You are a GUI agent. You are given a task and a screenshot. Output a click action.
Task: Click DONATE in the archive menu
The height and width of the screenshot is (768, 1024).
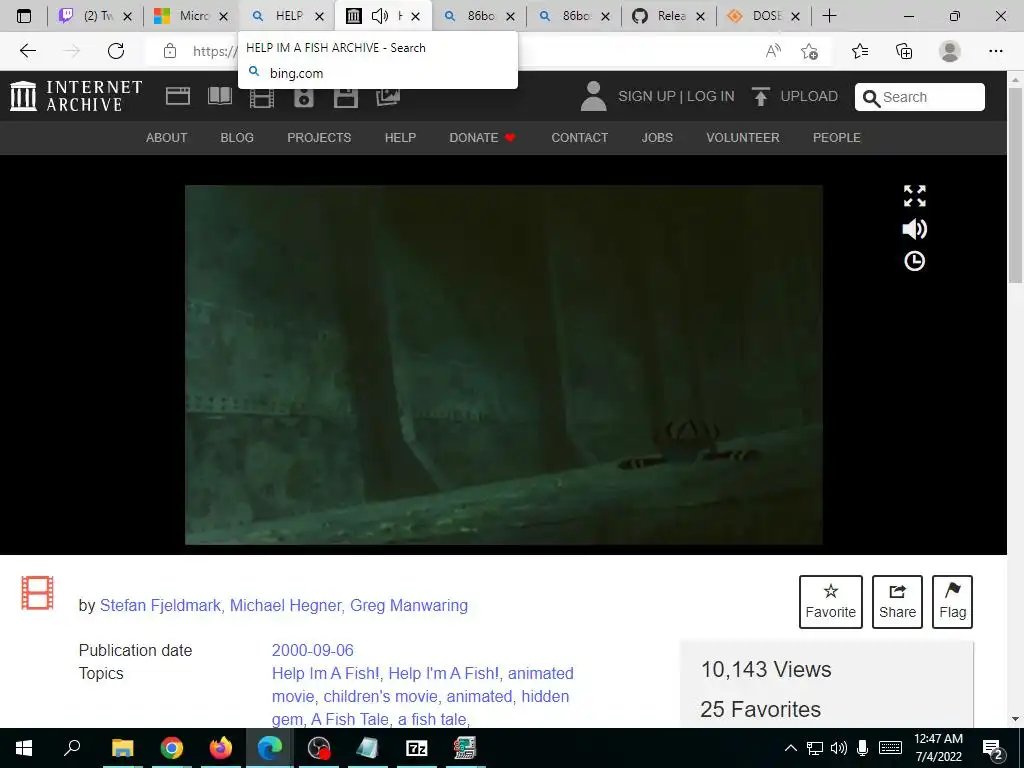point(483,138)
